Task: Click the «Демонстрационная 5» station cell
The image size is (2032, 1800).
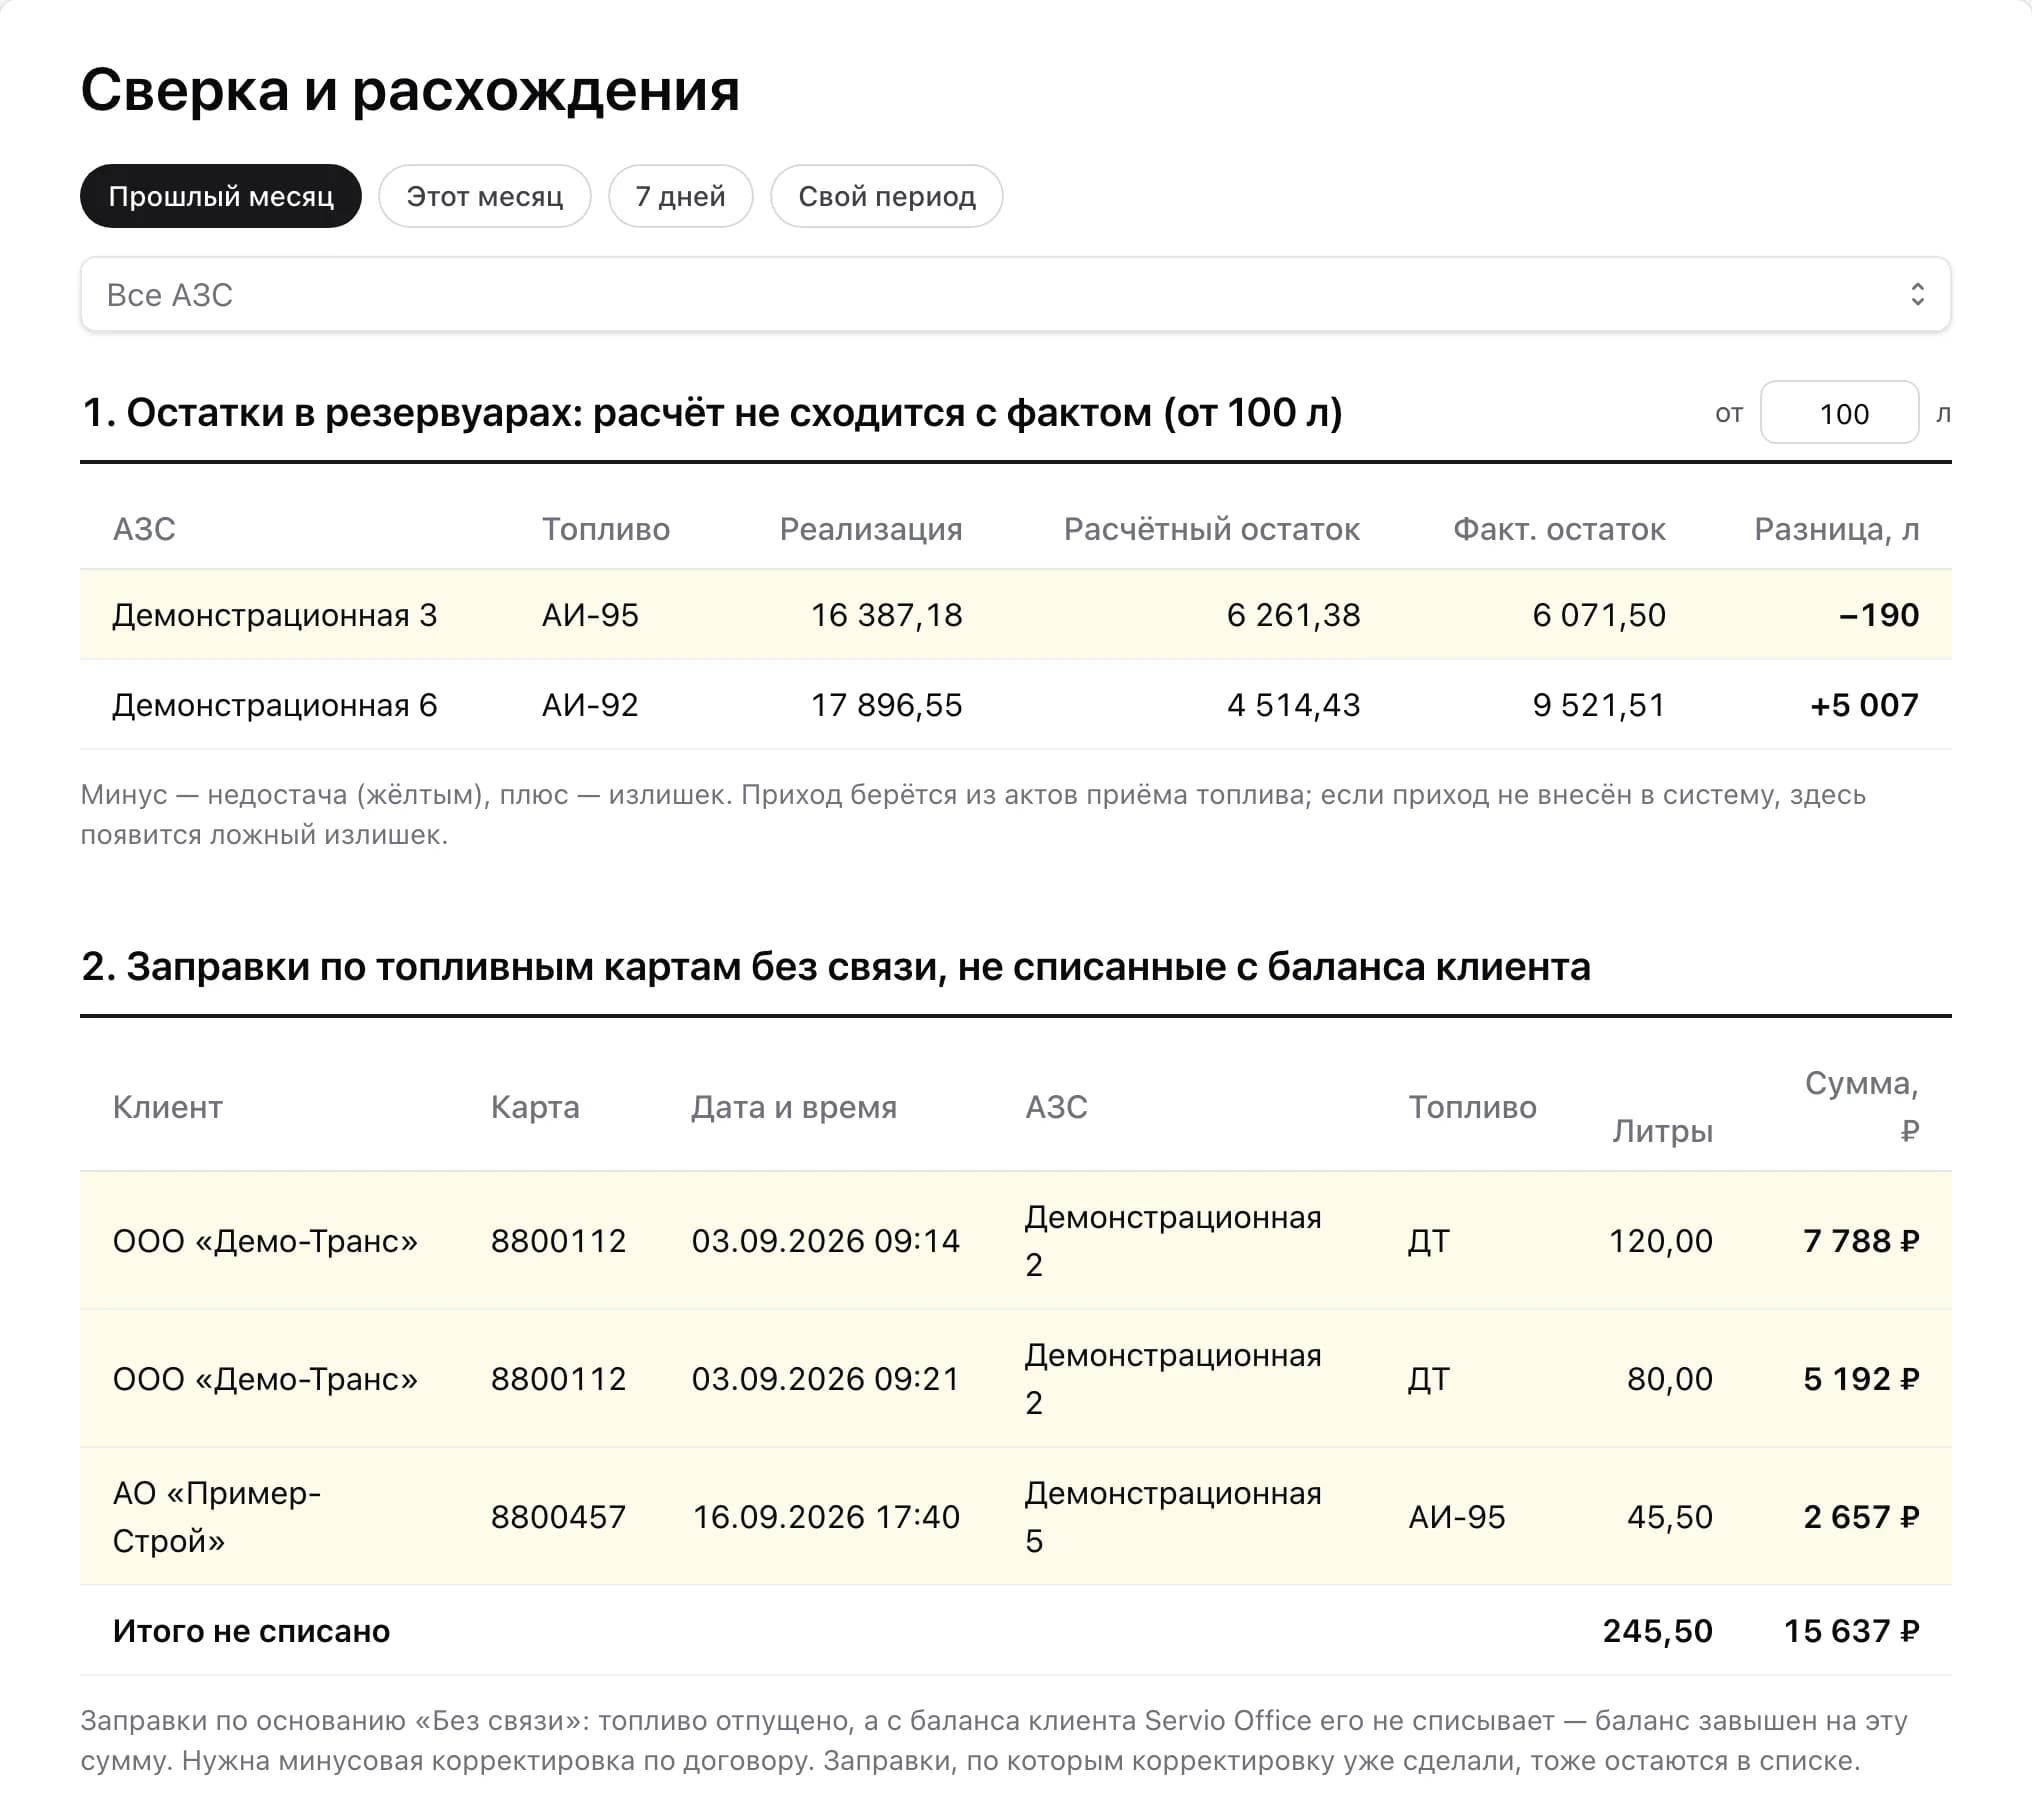Action: 1173,1517
